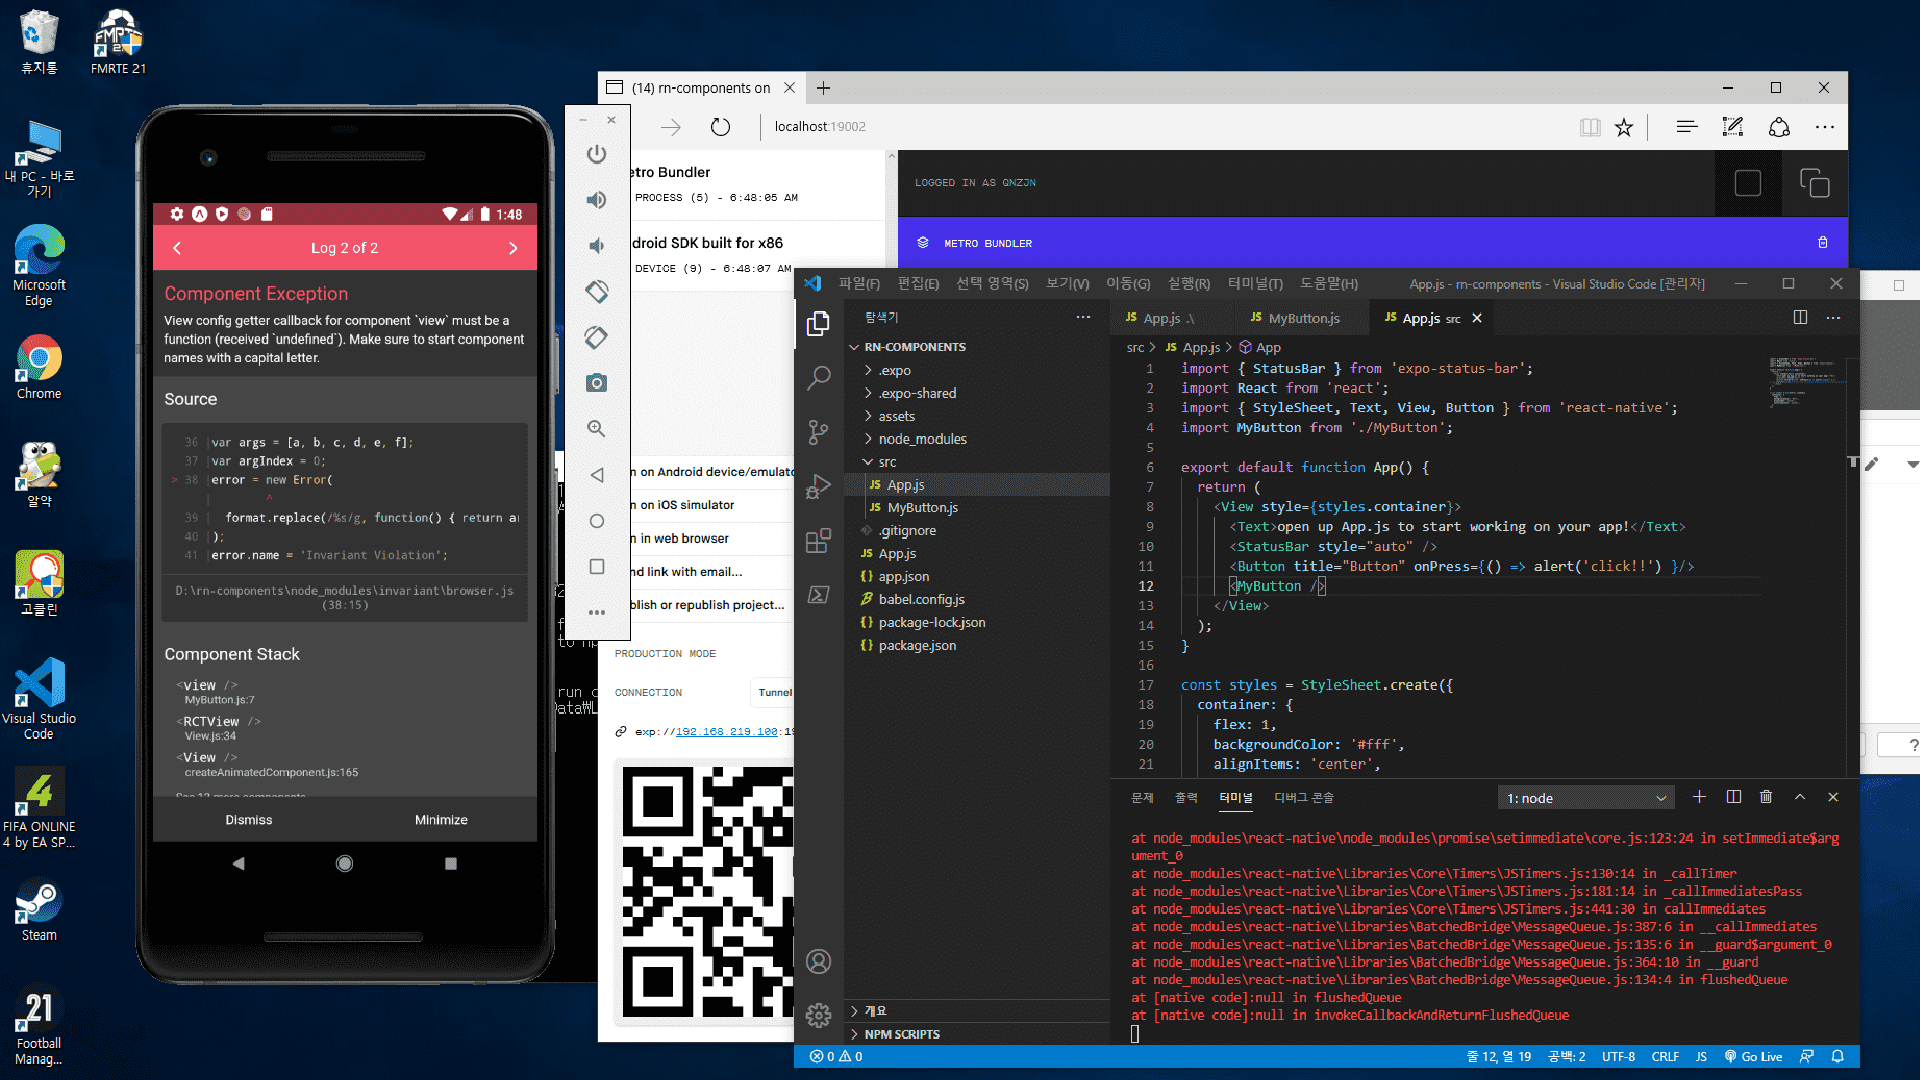Open the Run and Debug view
The width and height of the screenshot is (1920, 1080).
(818, 487)
